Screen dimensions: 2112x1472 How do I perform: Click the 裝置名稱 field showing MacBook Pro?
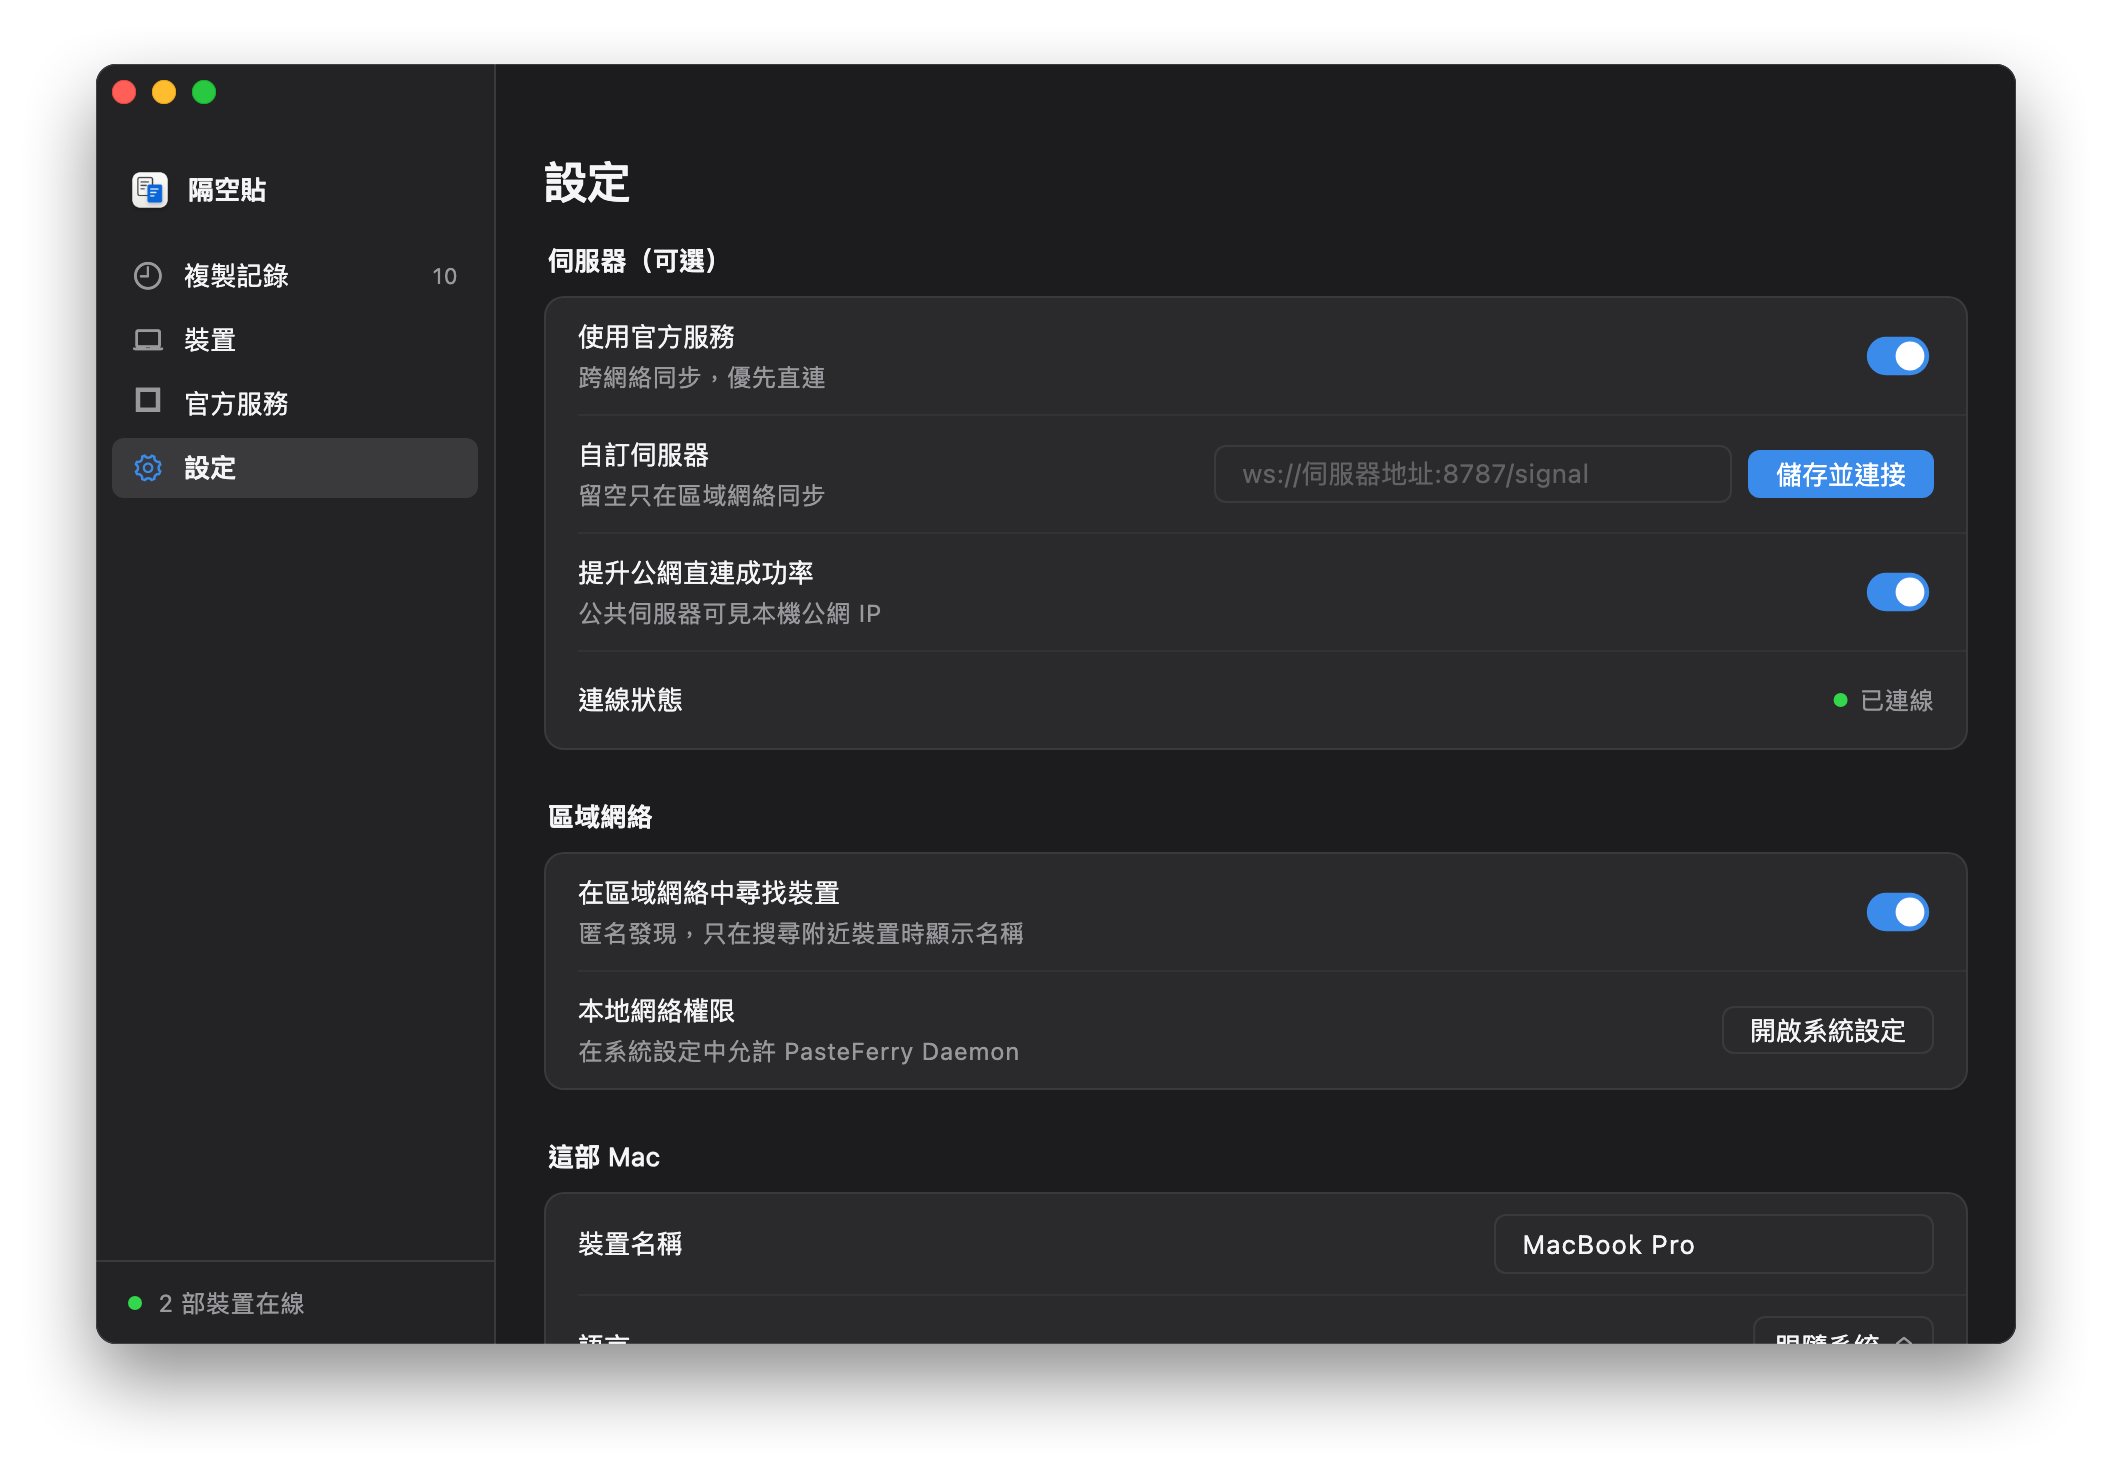pos(1713,1244)
